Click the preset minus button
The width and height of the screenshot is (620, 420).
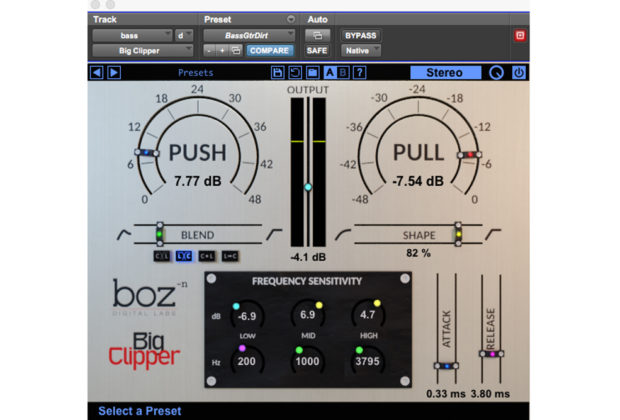click(x=209, y=51)
